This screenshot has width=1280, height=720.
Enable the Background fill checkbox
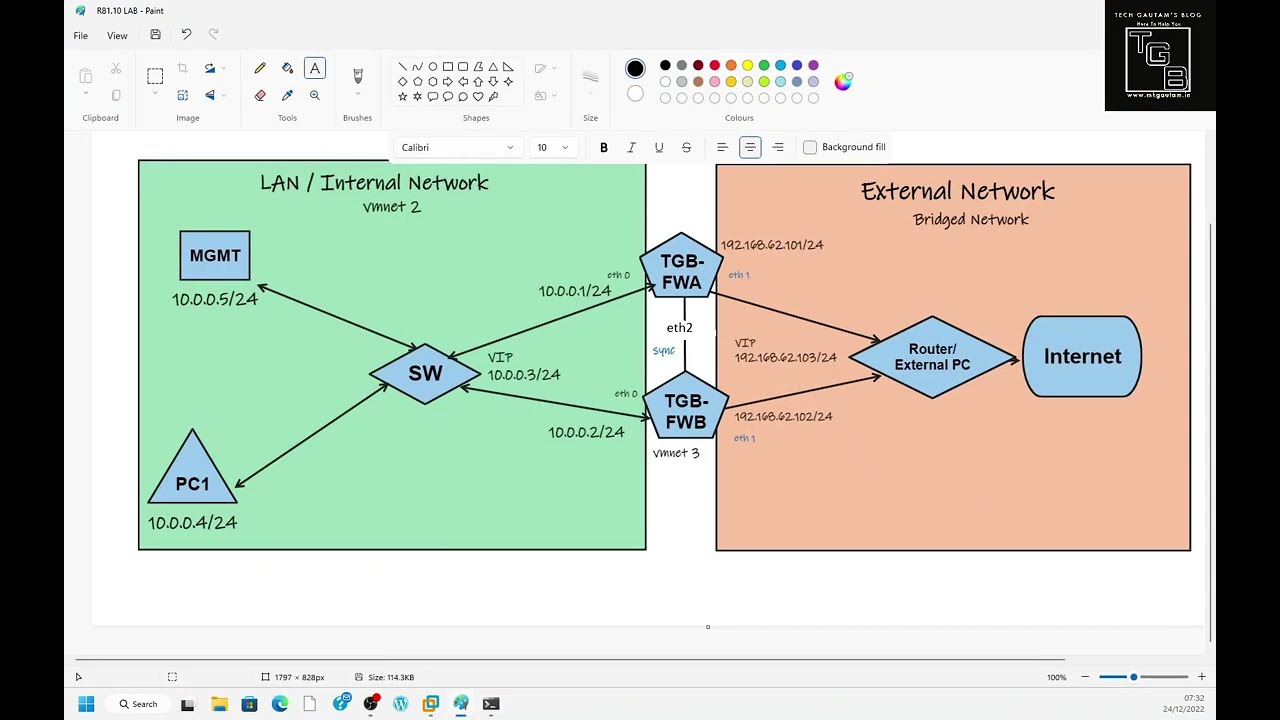click(x=810, y=147)
